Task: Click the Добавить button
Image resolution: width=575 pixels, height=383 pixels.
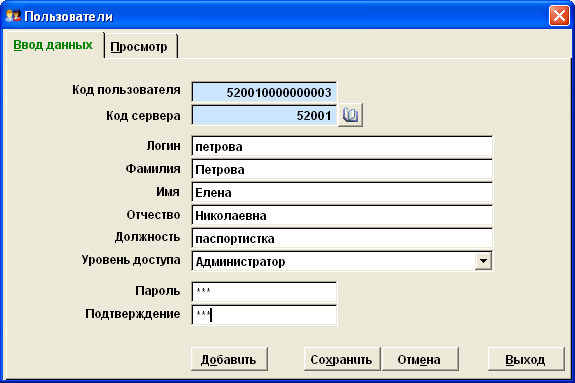Action: click(x=229, y=360)
